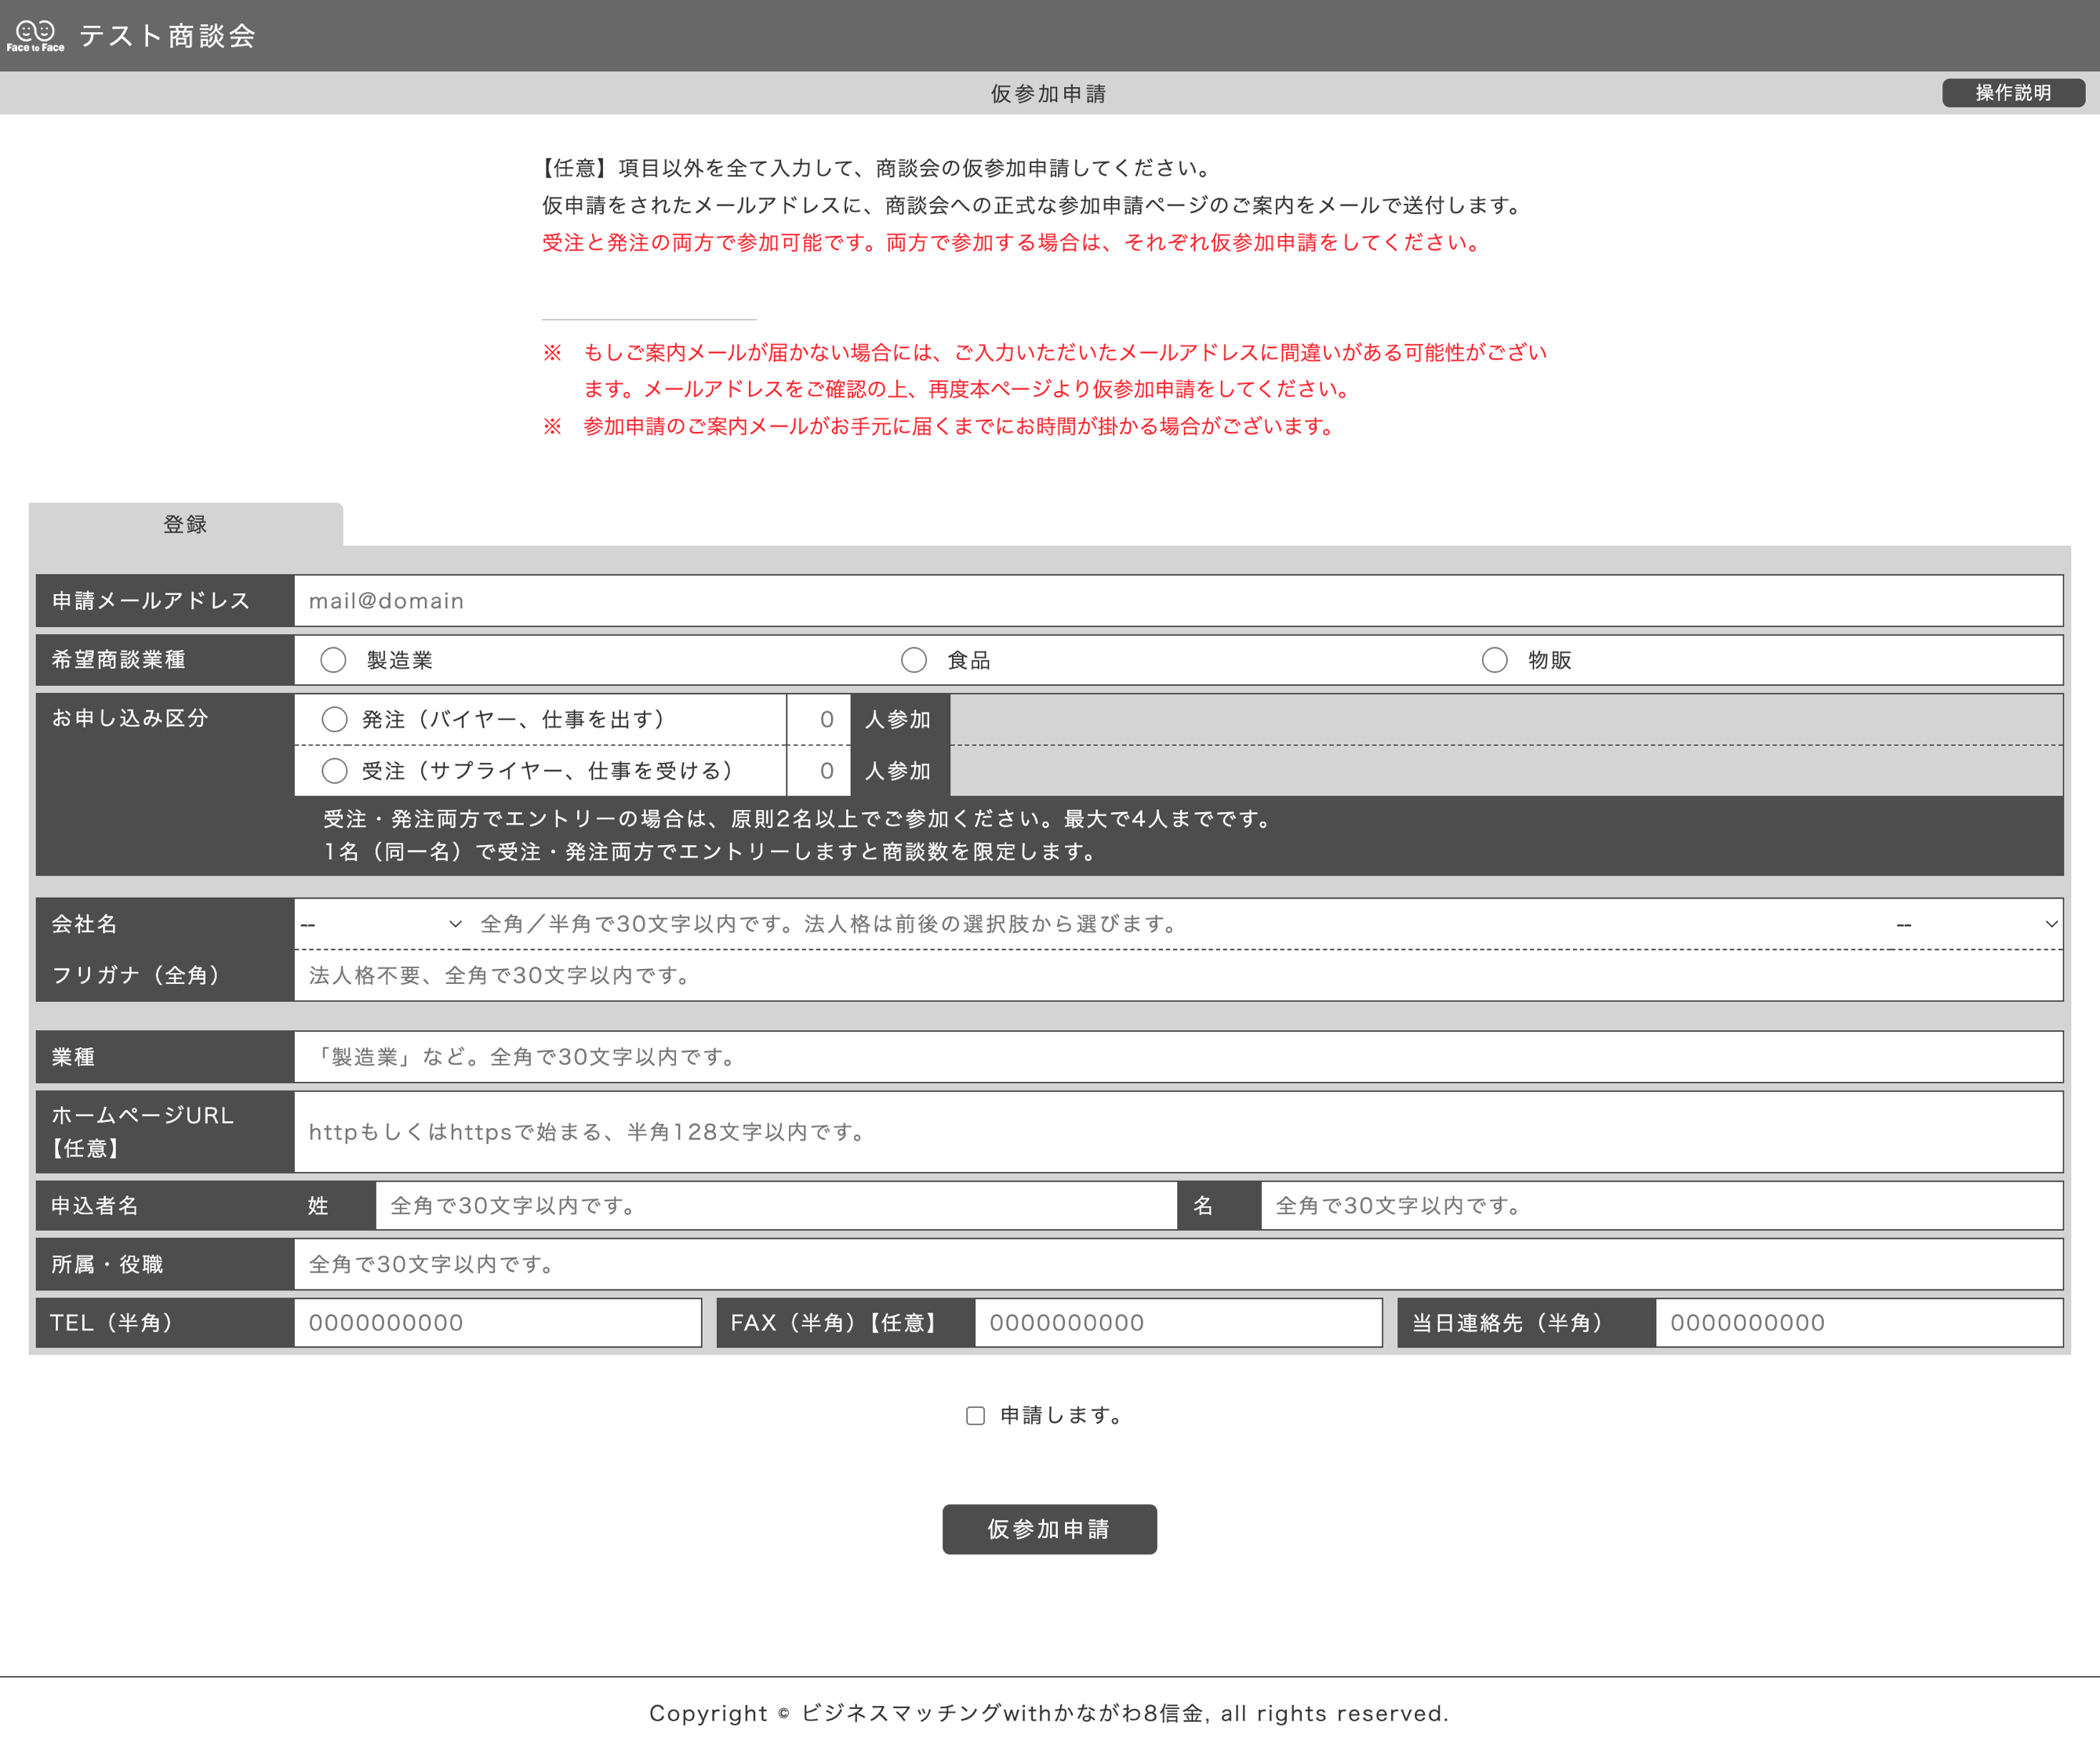Click the TEL（半角）input field

(497, 1322)
